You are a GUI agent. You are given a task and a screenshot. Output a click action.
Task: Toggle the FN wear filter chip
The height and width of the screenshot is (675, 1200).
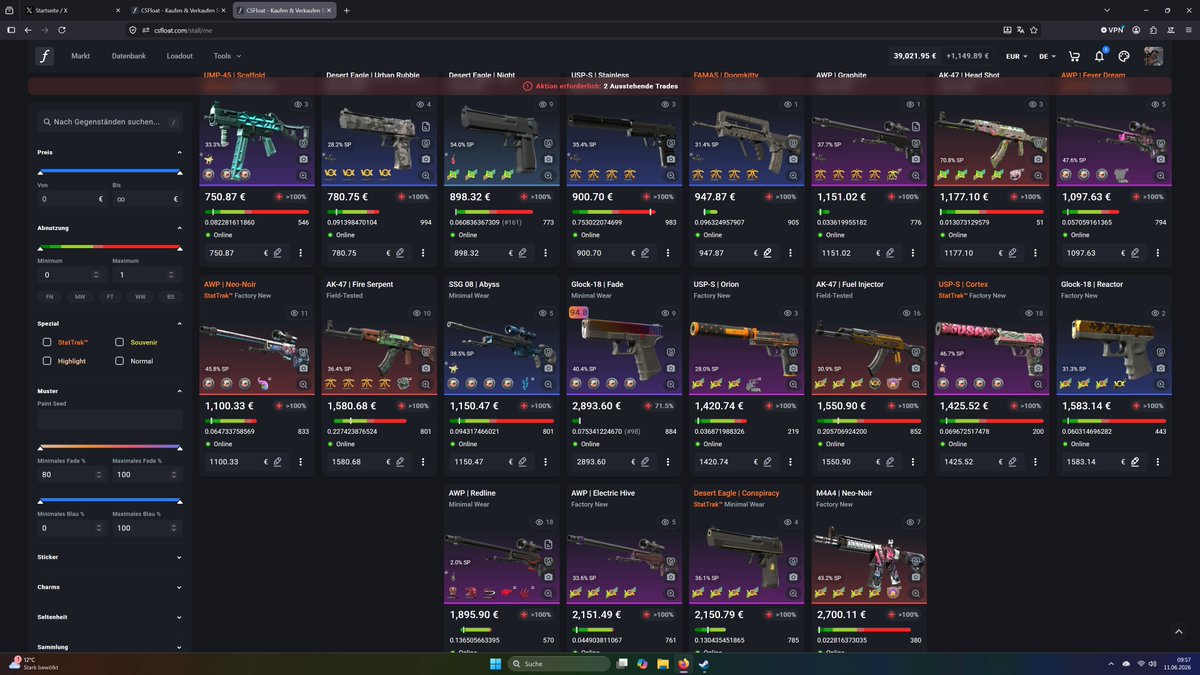[50, 297]
